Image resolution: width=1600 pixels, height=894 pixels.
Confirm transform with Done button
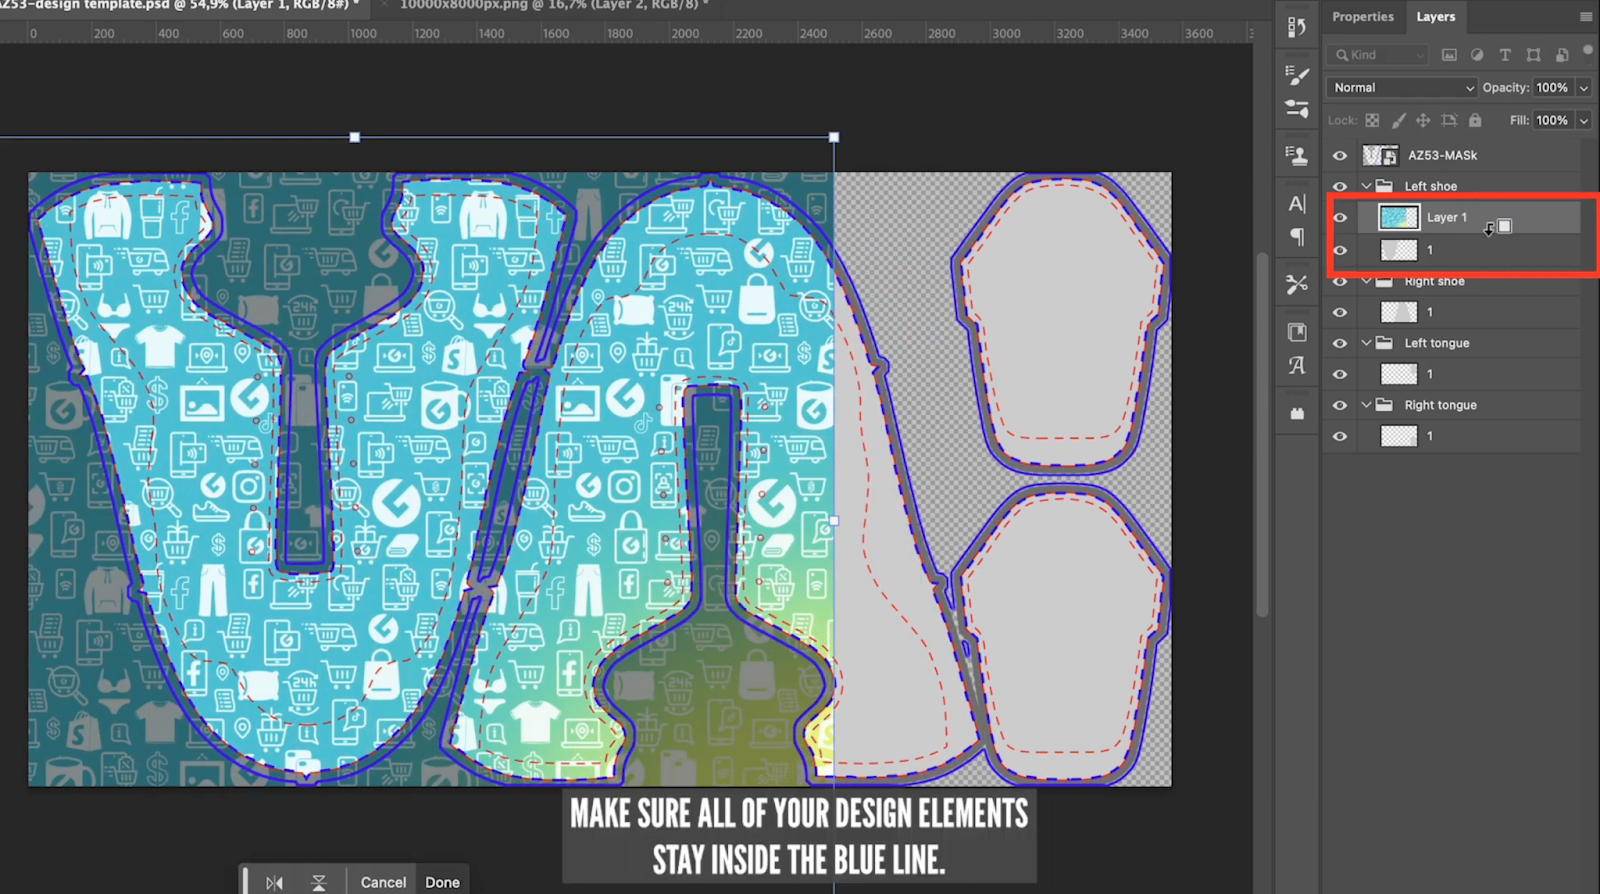pyautogui.click(x=442, y=882)
